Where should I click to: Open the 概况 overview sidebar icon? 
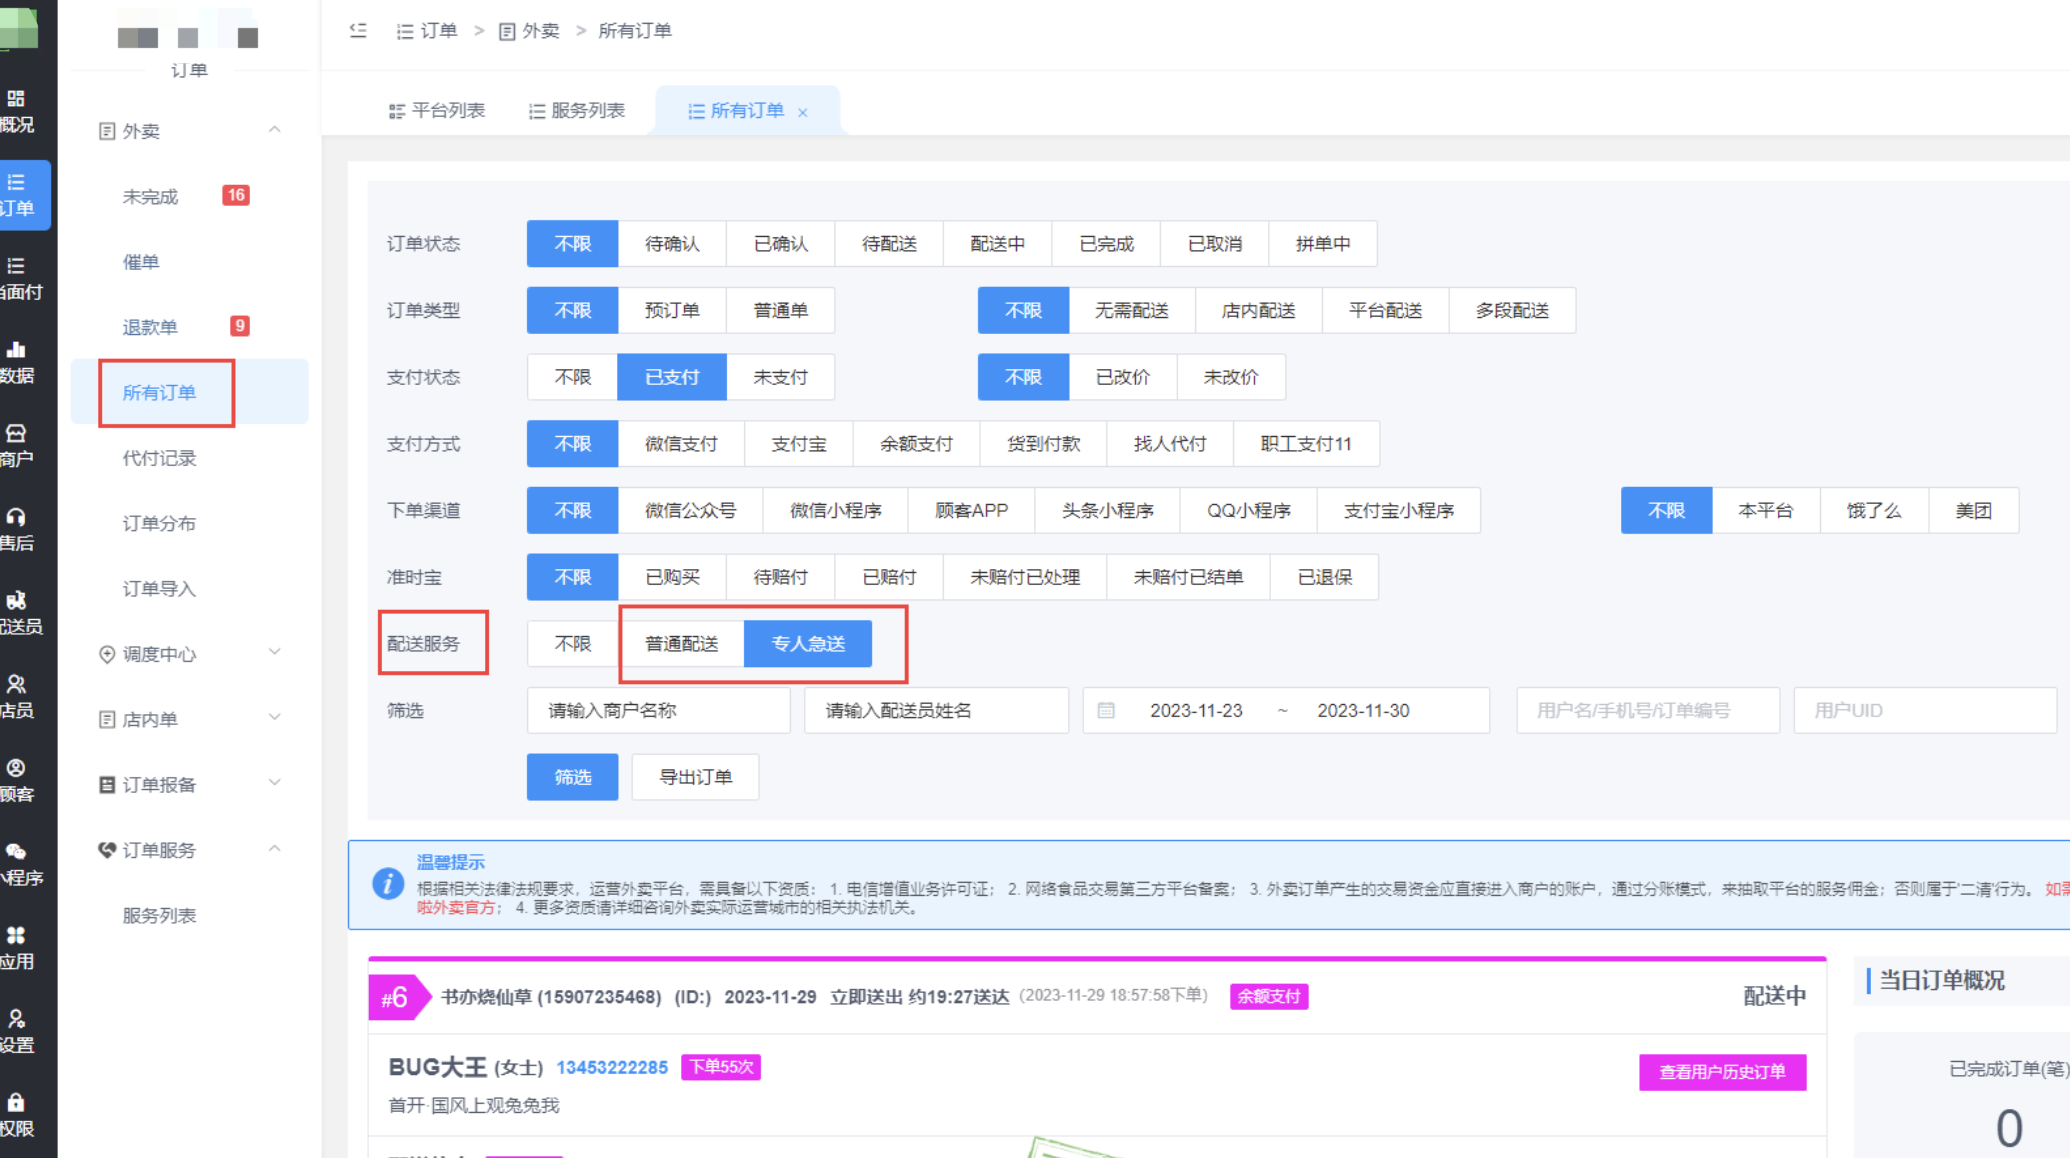(16, 98)
